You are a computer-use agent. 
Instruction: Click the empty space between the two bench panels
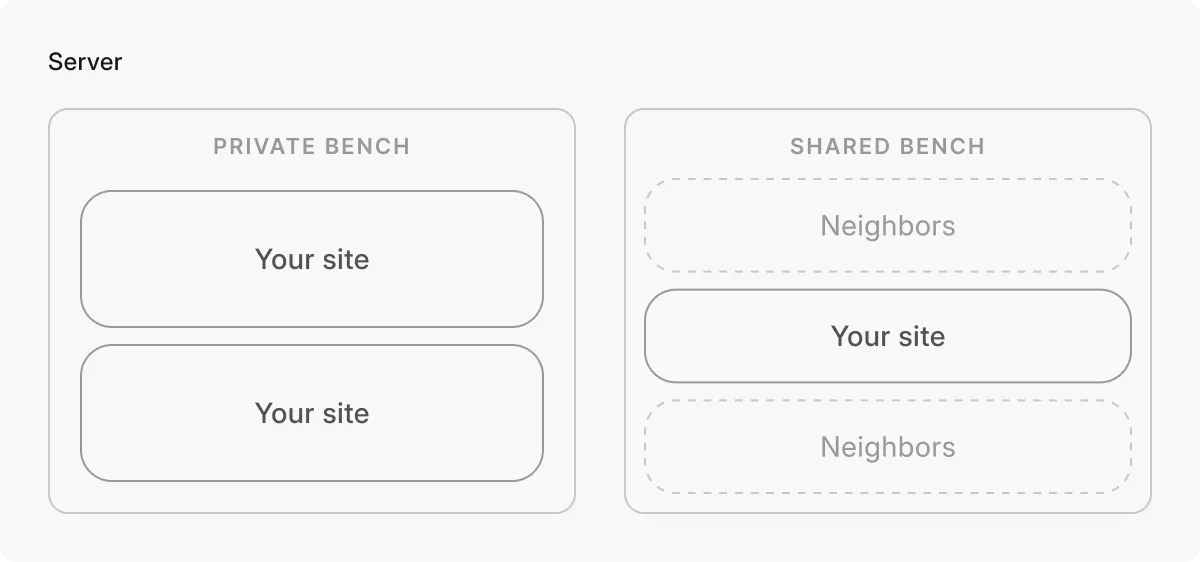(x=600, y=310)
